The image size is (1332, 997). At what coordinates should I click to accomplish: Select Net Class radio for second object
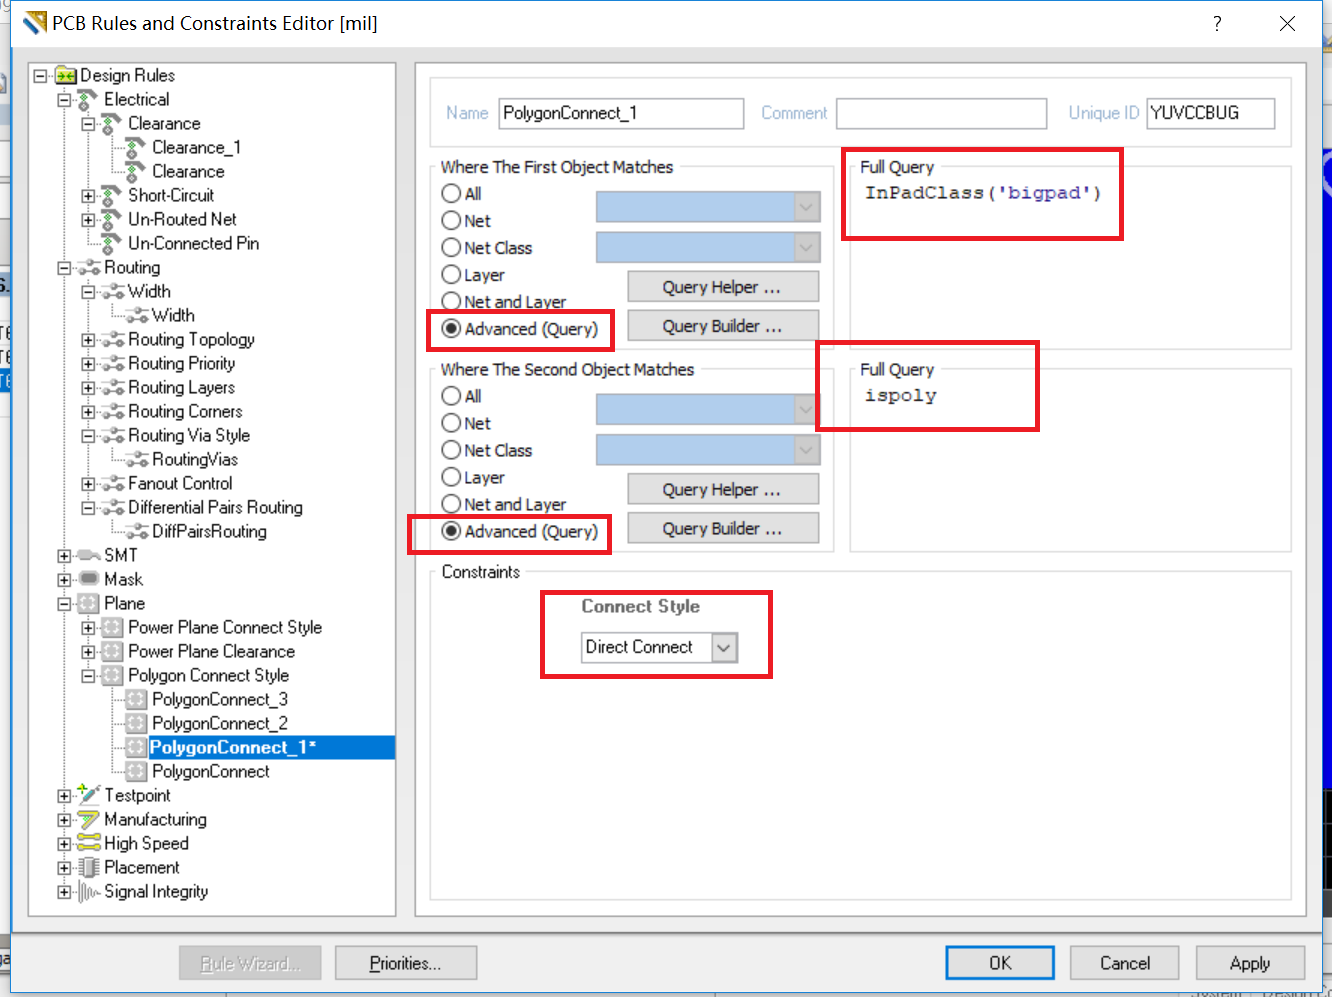pos(452,450)
